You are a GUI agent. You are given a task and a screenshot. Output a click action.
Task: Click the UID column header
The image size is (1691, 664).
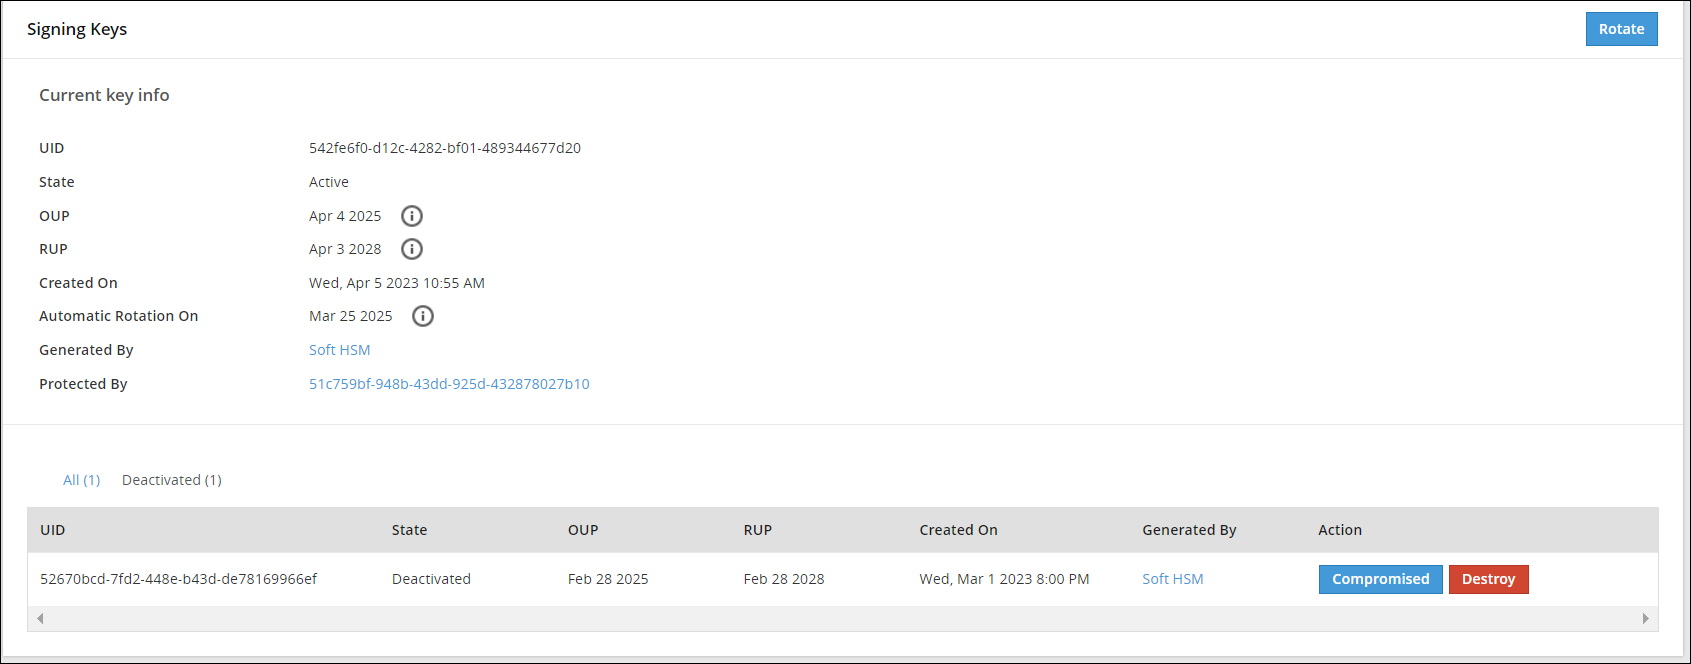click(x=53, y=529)
